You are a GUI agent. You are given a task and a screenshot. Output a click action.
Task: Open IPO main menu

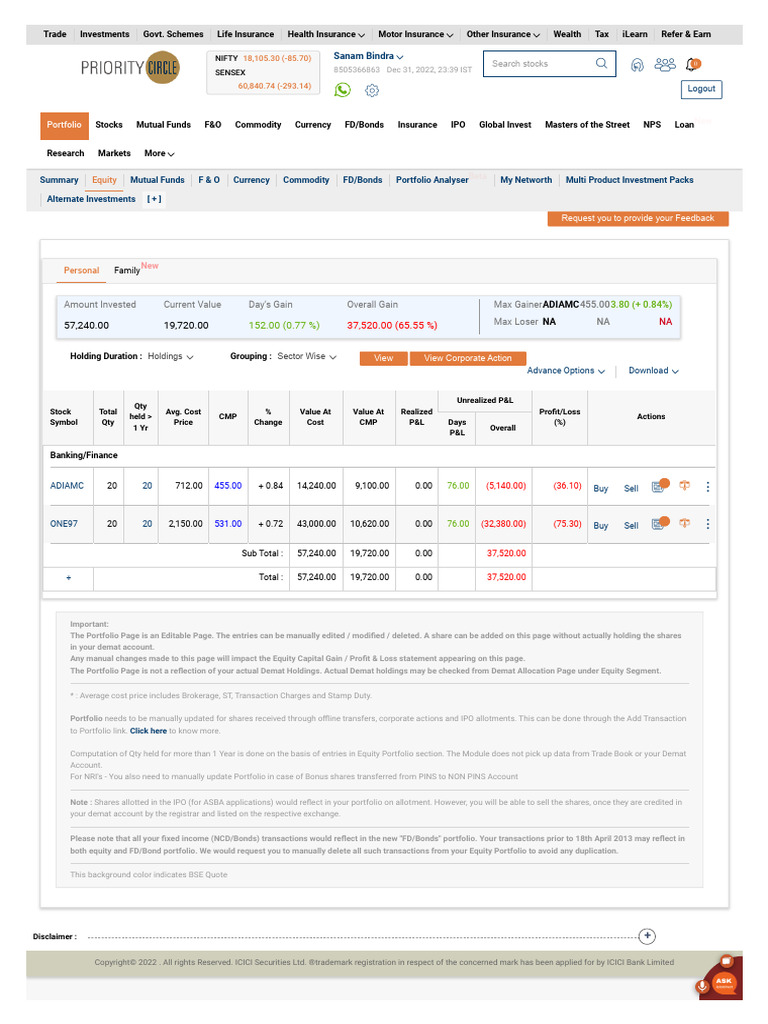click(458, 125)
